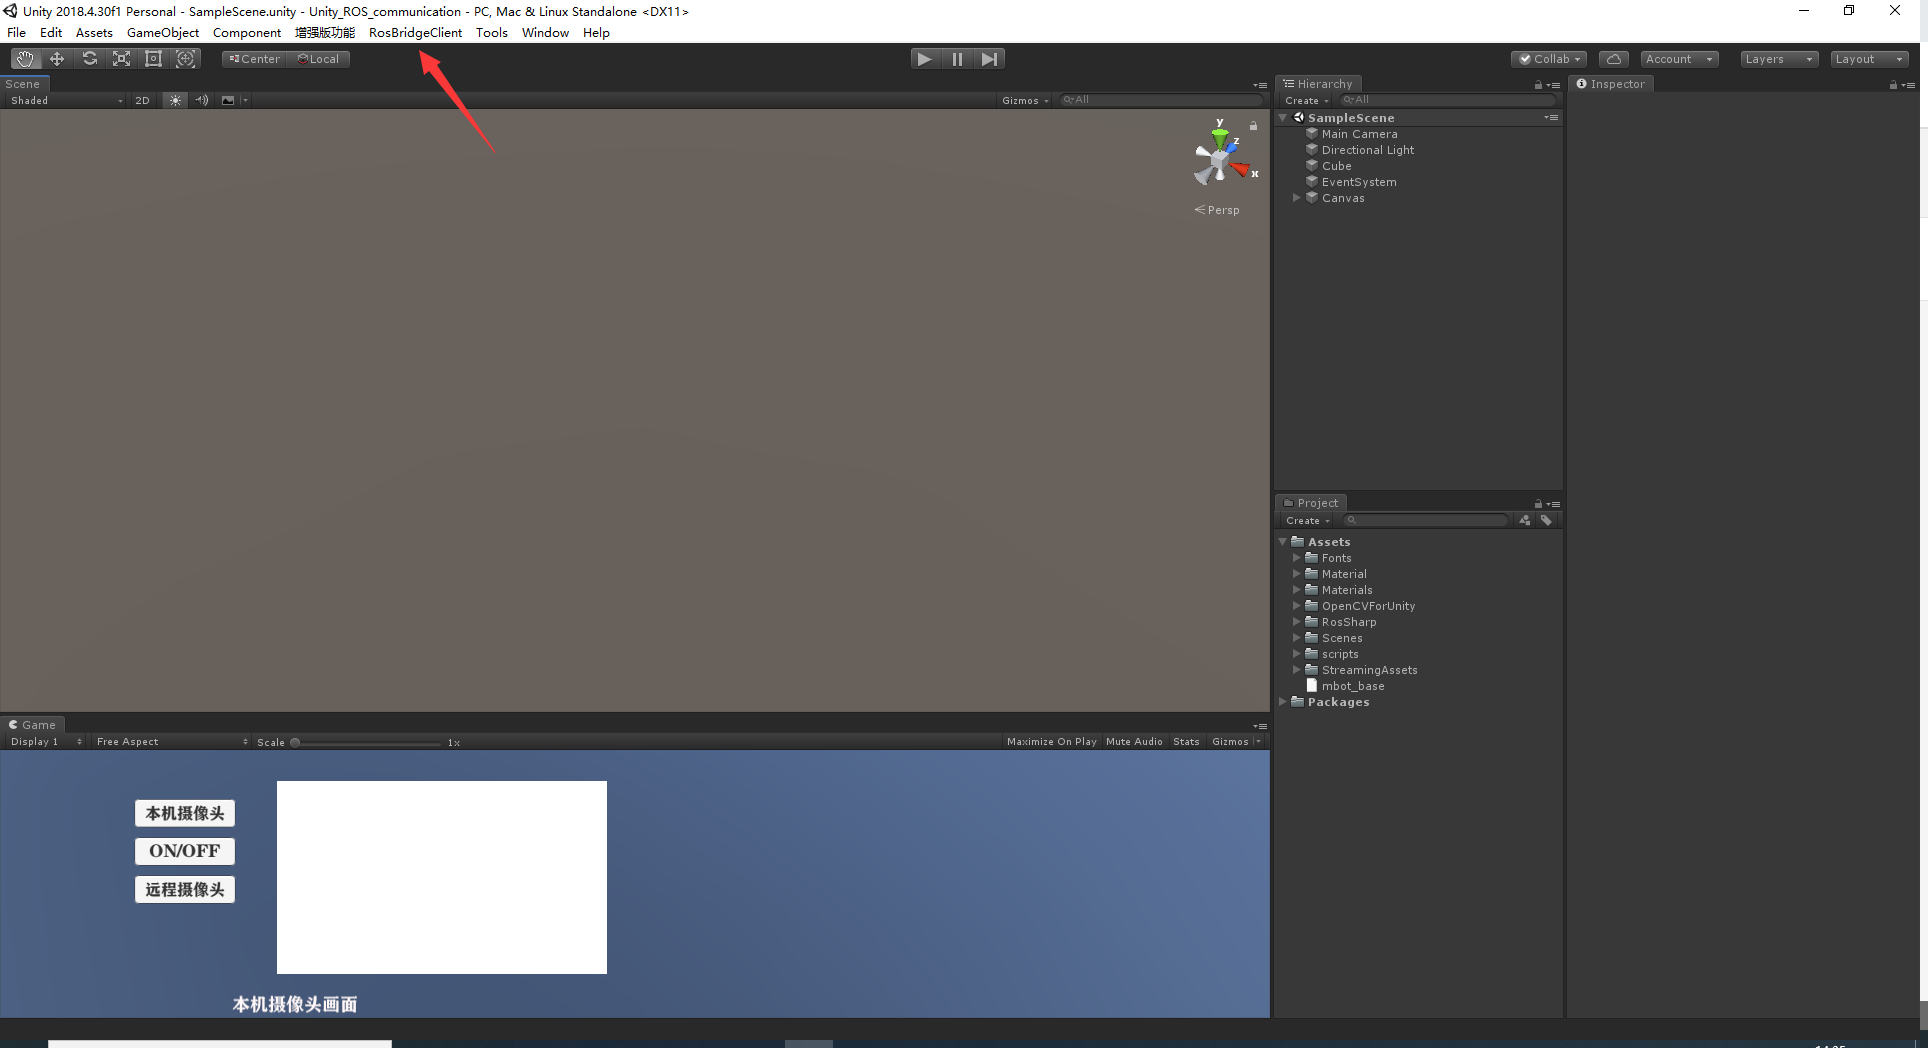This screenshot has height=1048, width=1928.
Task: Mute scene audio with the speaker icon
Action: point(202,100)
